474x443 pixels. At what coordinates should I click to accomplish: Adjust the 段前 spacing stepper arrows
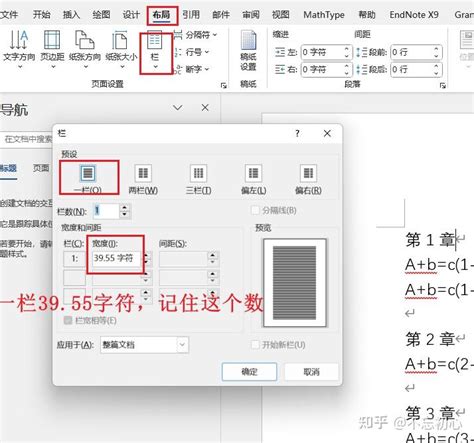point(436,52)
